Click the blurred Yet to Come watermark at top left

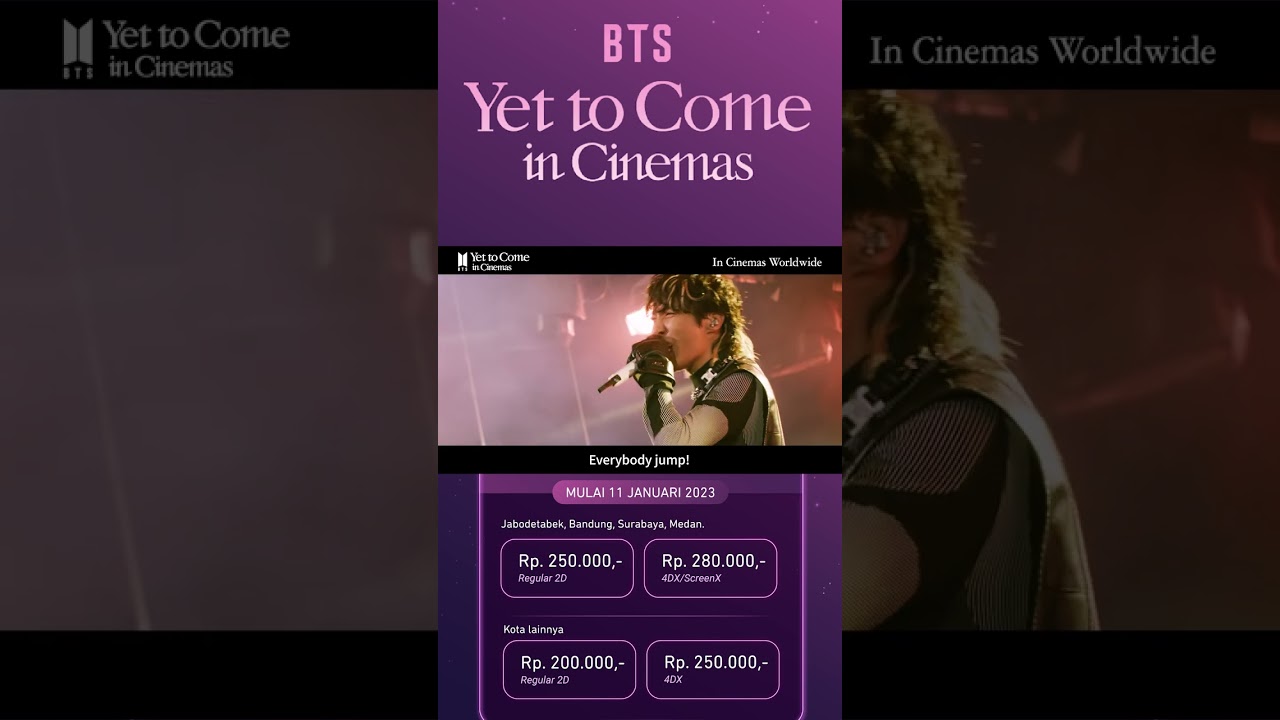click(x=196, y=50)
